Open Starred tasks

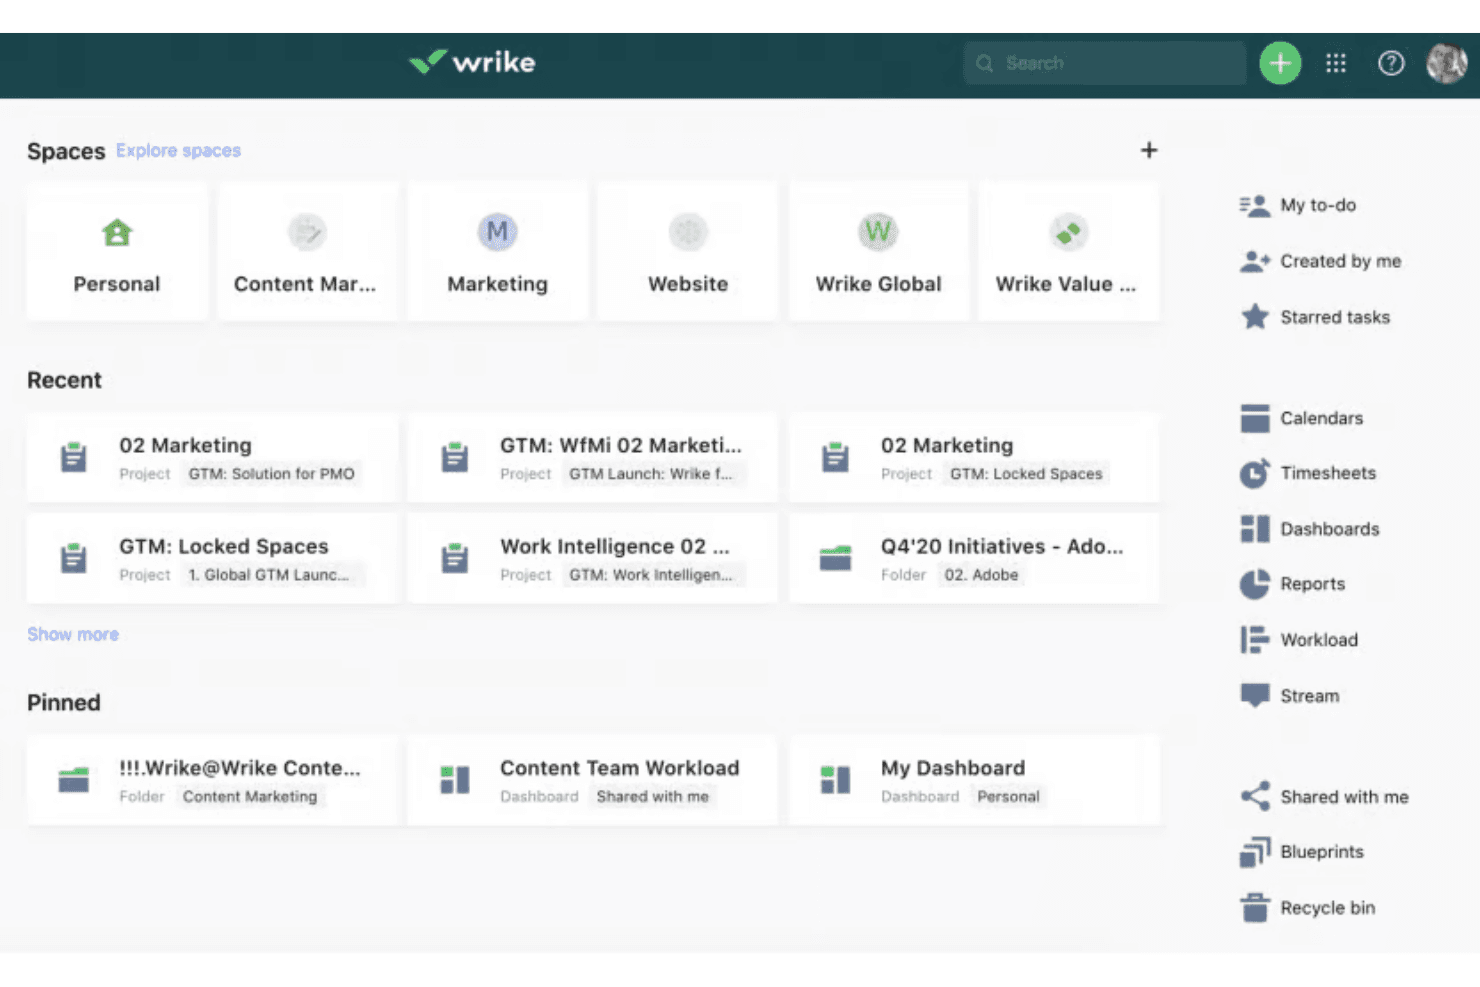pyautogui.click(x=1315, y=317)
